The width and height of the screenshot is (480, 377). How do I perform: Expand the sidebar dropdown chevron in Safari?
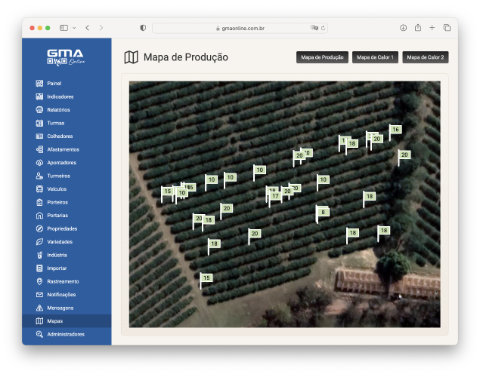(x=74, y=28)
